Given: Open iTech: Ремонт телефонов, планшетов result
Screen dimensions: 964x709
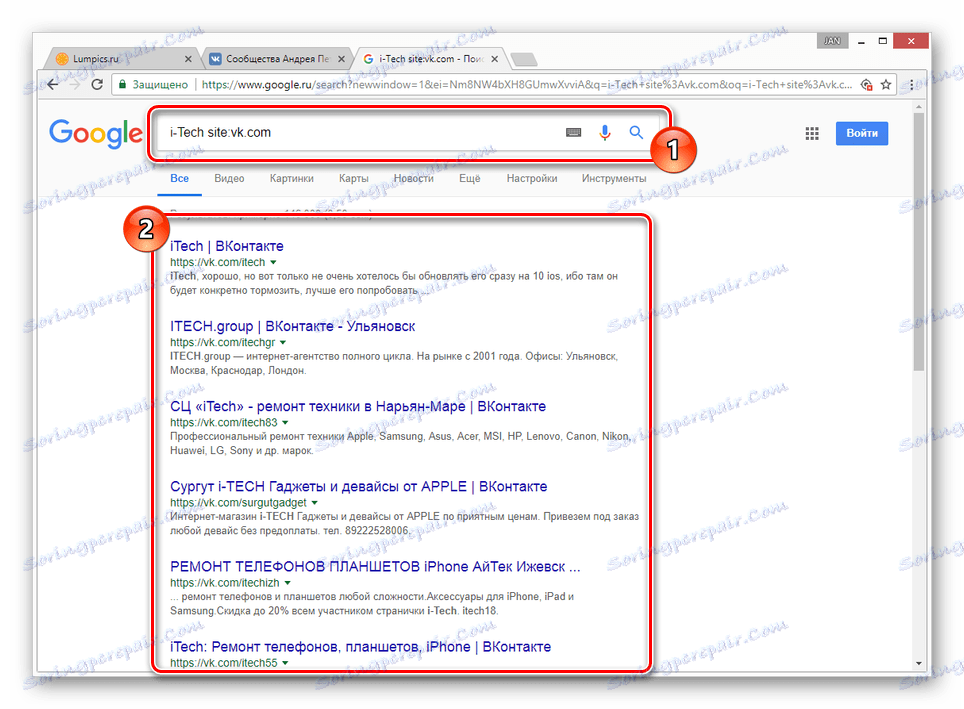Looking at the screenshot, I should tap(360, 647).
